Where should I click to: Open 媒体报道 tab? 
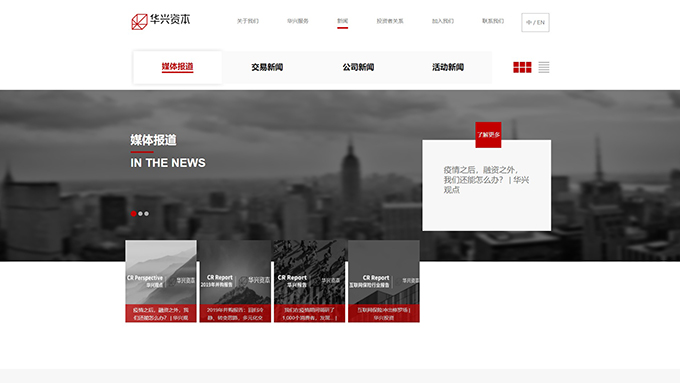pyautogui.click(x=177, y=67)
